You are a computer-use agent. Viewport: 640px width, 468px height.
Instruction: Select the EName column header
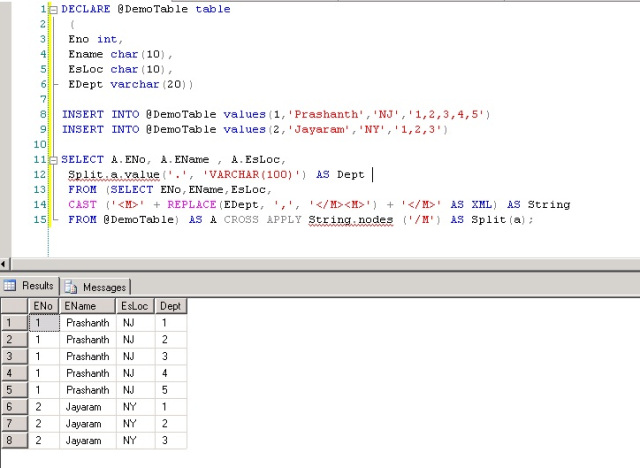(x=88, y=306)
